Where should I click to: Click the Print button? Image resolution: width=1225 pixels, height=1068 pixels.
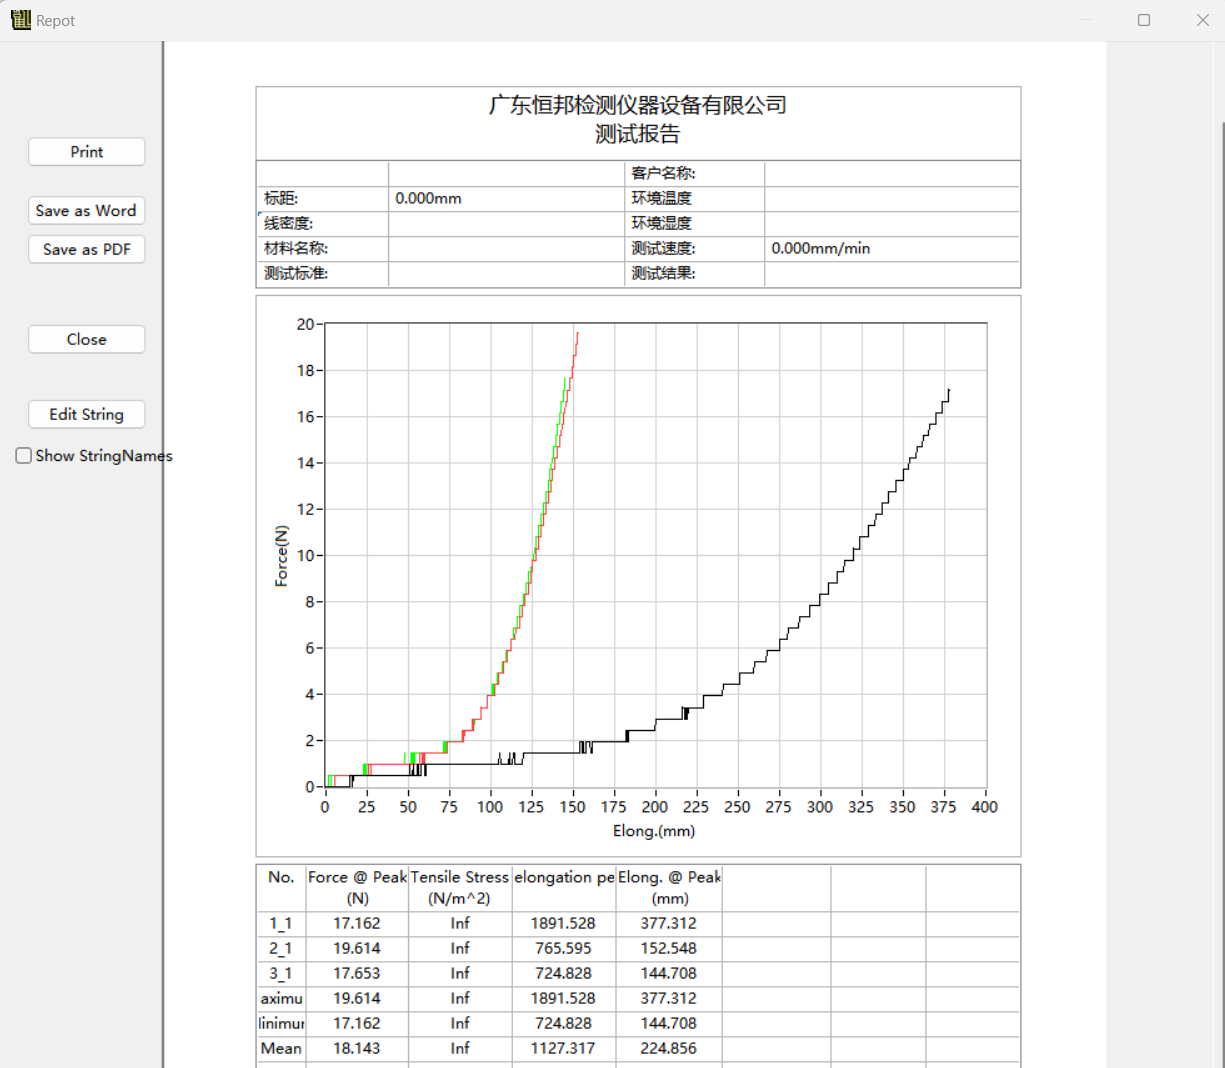(x=86, y=152)
